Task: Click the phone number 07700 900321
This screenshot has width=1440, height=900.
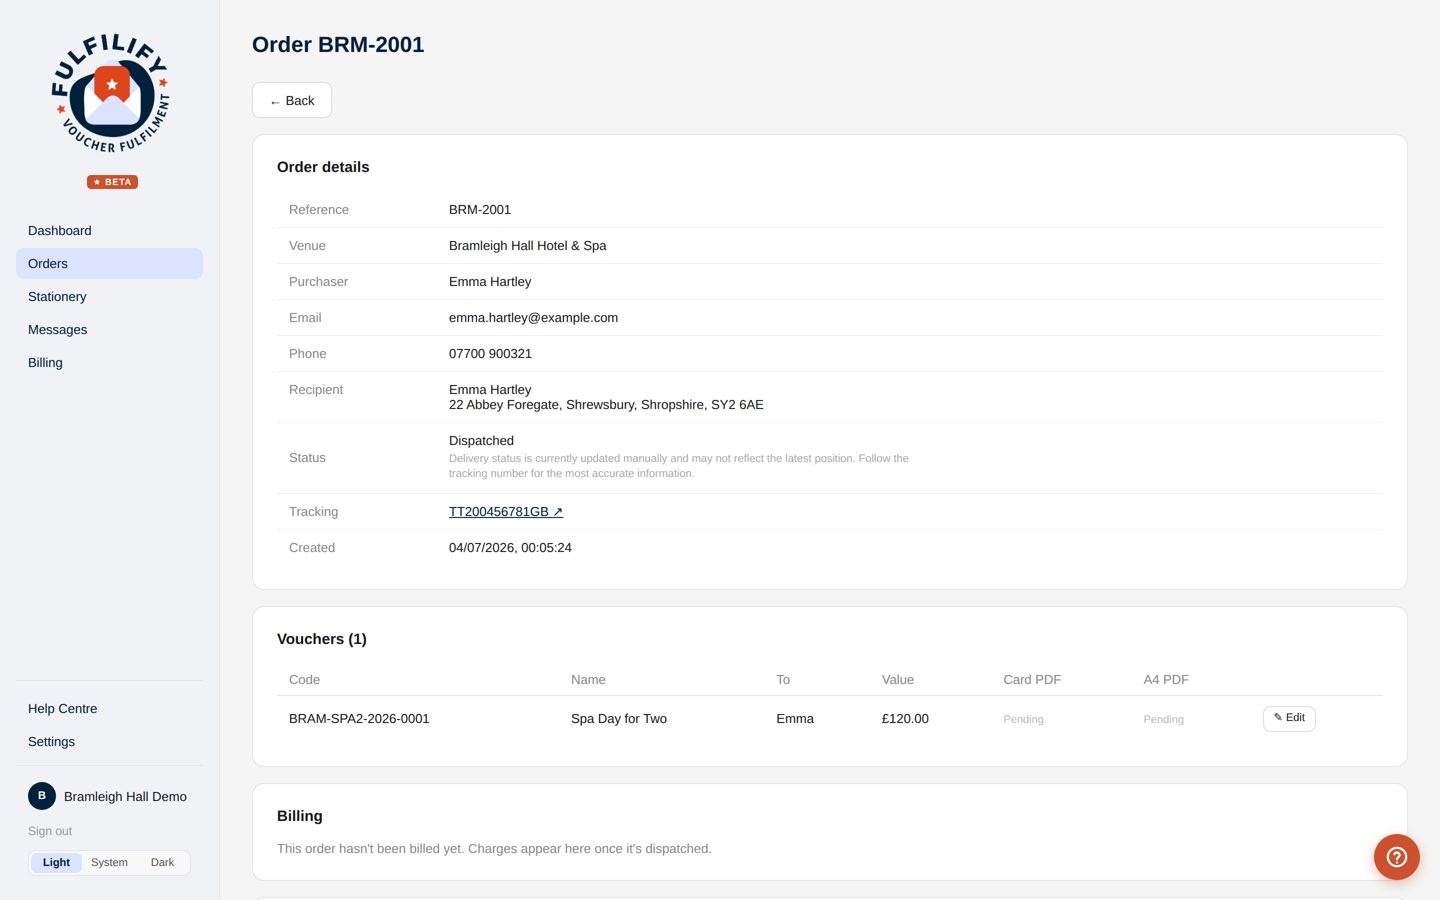Action: (x=490, y=354)
